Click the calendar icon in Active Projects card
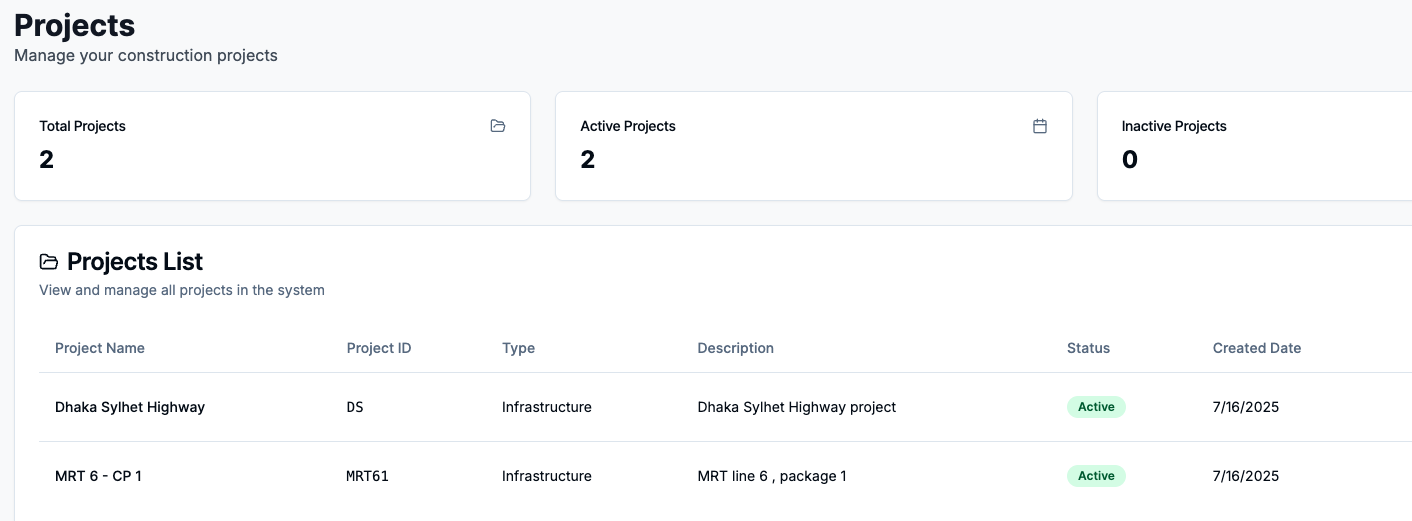Image resolution: width=1412 pixels, height=521 pixels. pyautogui.click(x=1039, y=126)
